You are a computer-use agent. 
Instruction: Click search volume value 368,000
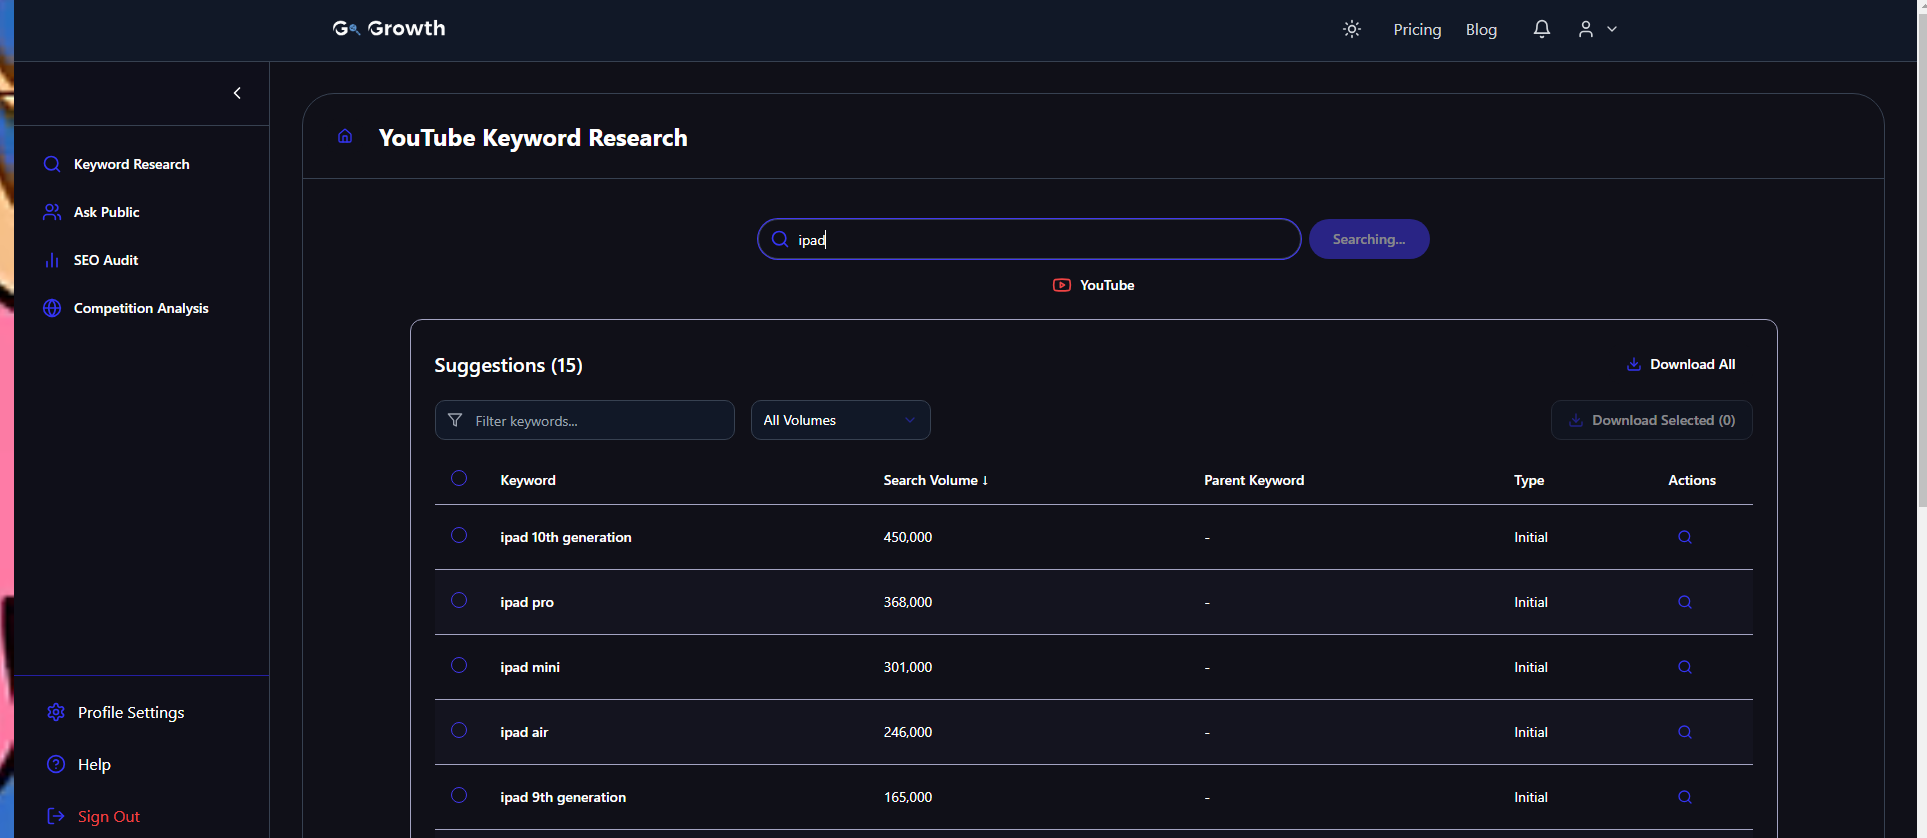coord(908,602)
